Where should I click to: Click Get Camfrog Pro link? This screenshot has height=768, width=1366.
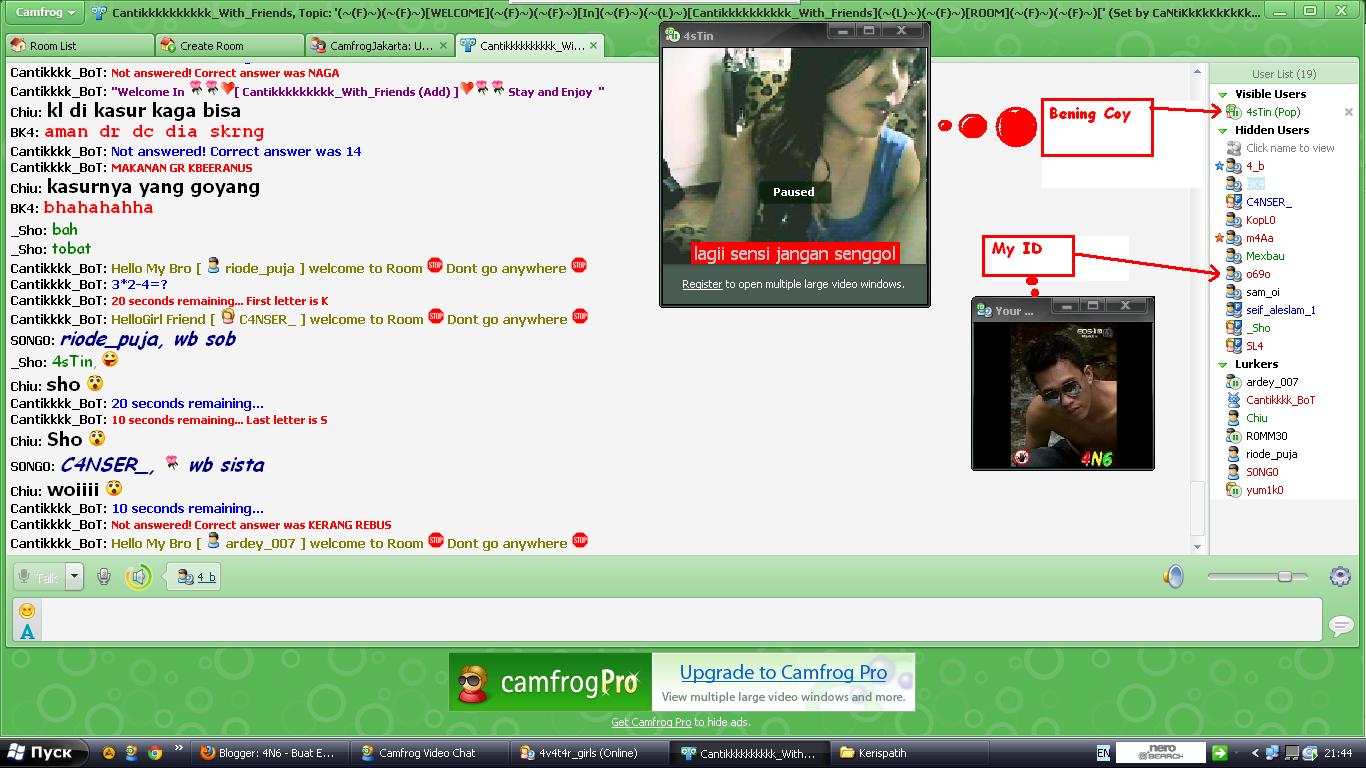[651, 722]
